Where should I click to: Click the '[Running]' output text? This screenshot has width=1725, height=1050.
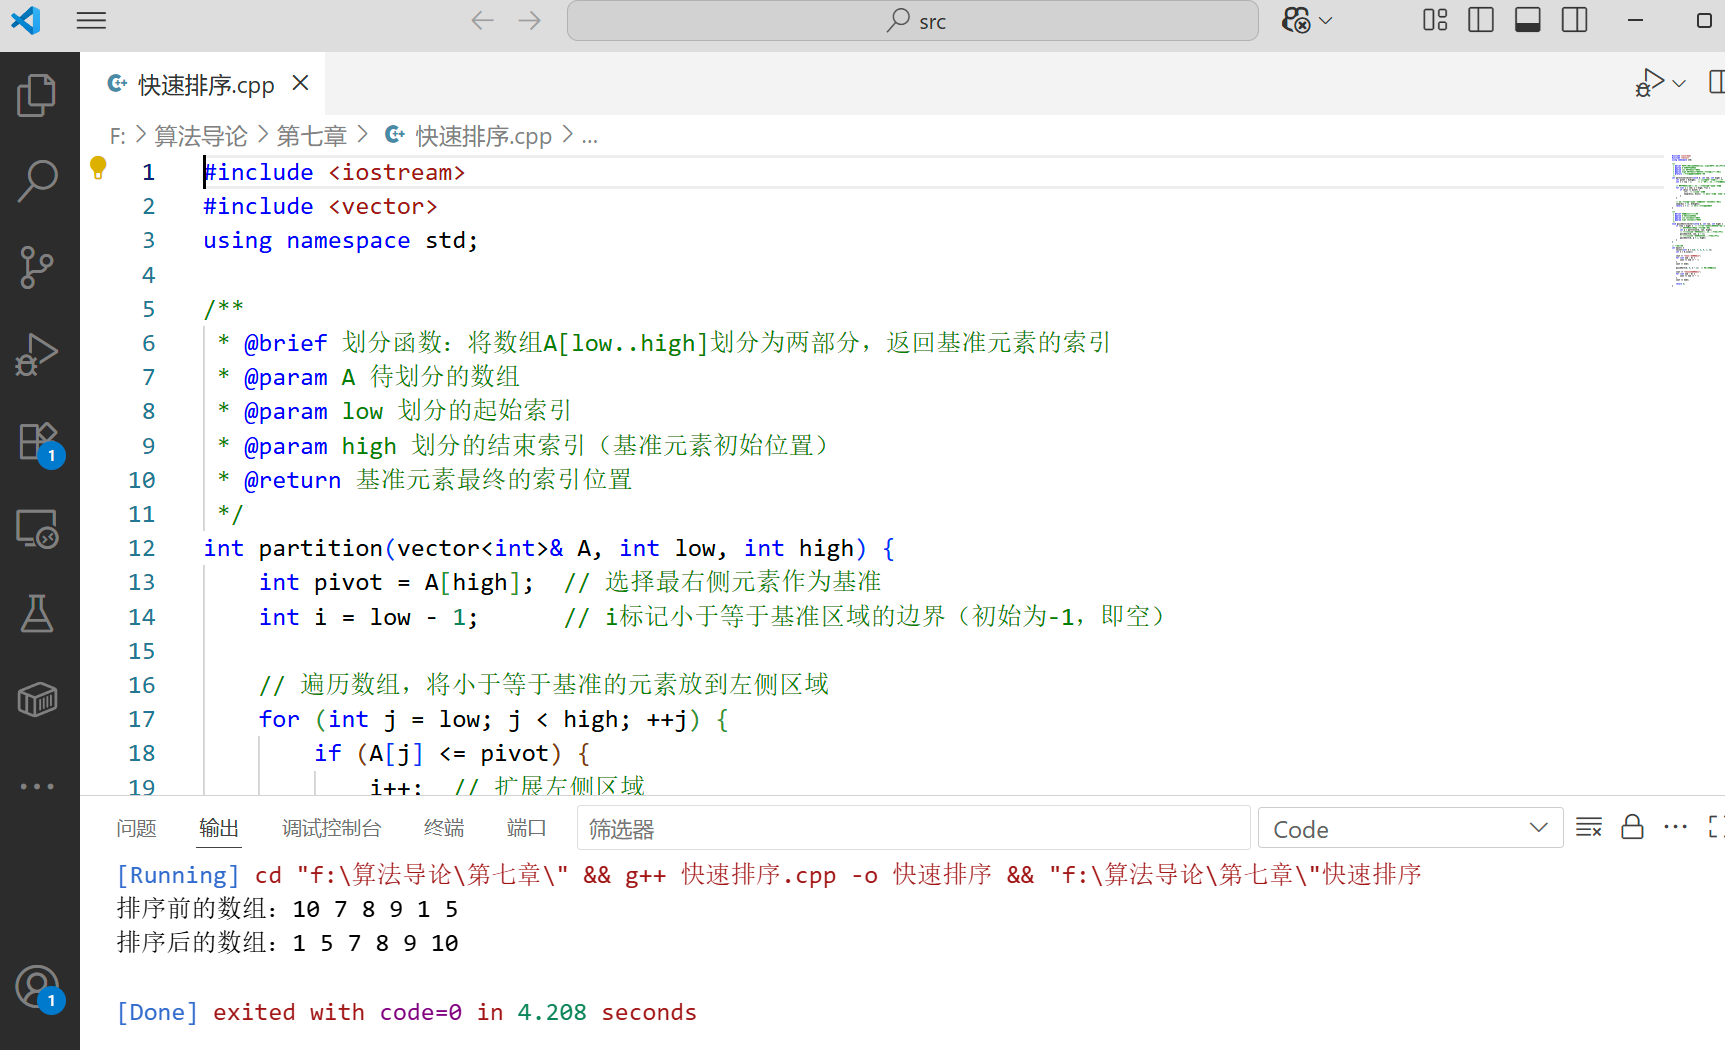179,875
